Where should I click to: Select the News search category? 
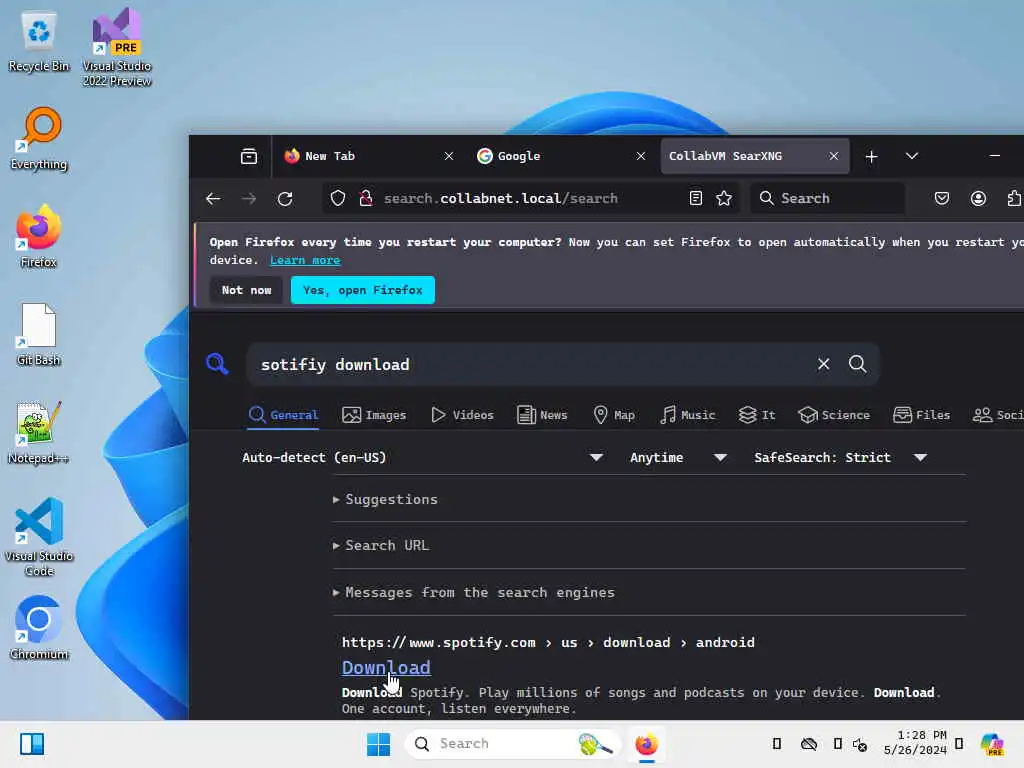542,415
